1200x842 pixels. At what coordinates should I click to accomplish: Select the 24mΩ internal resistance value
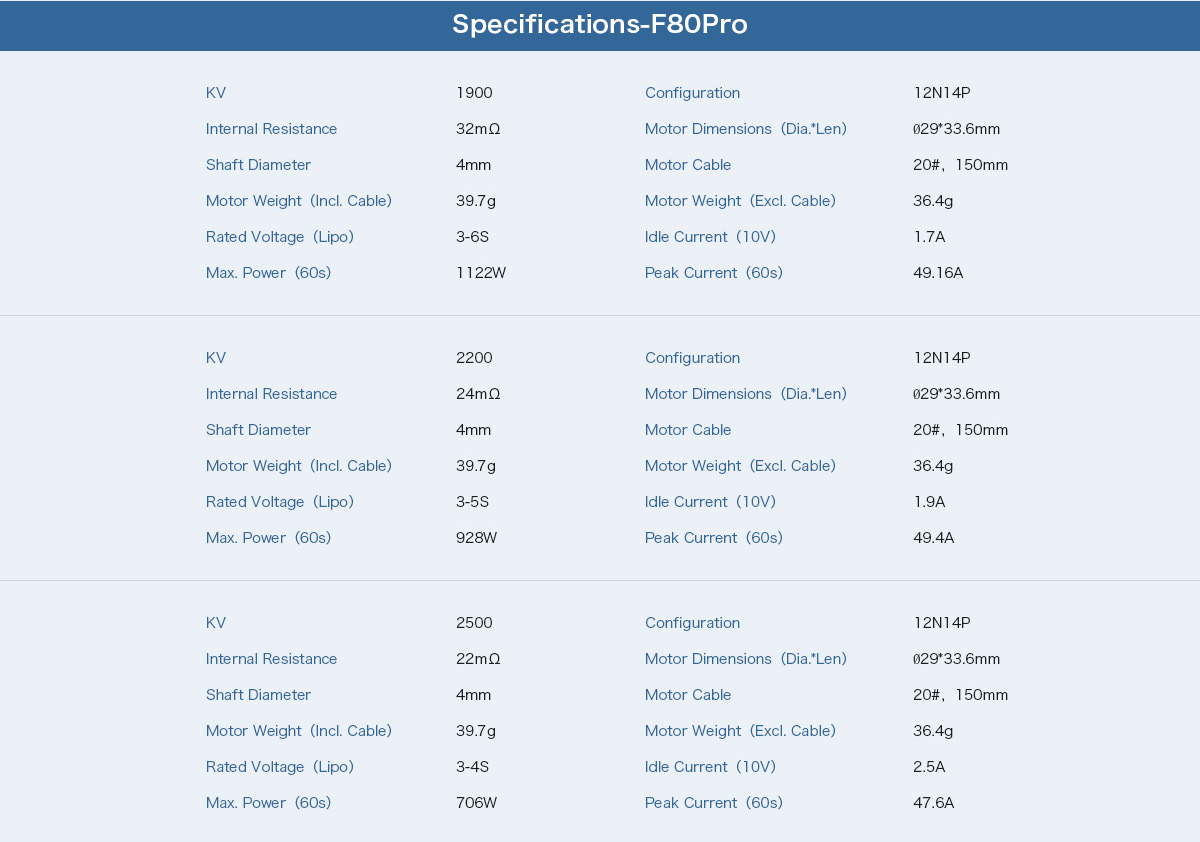(478, 394)
